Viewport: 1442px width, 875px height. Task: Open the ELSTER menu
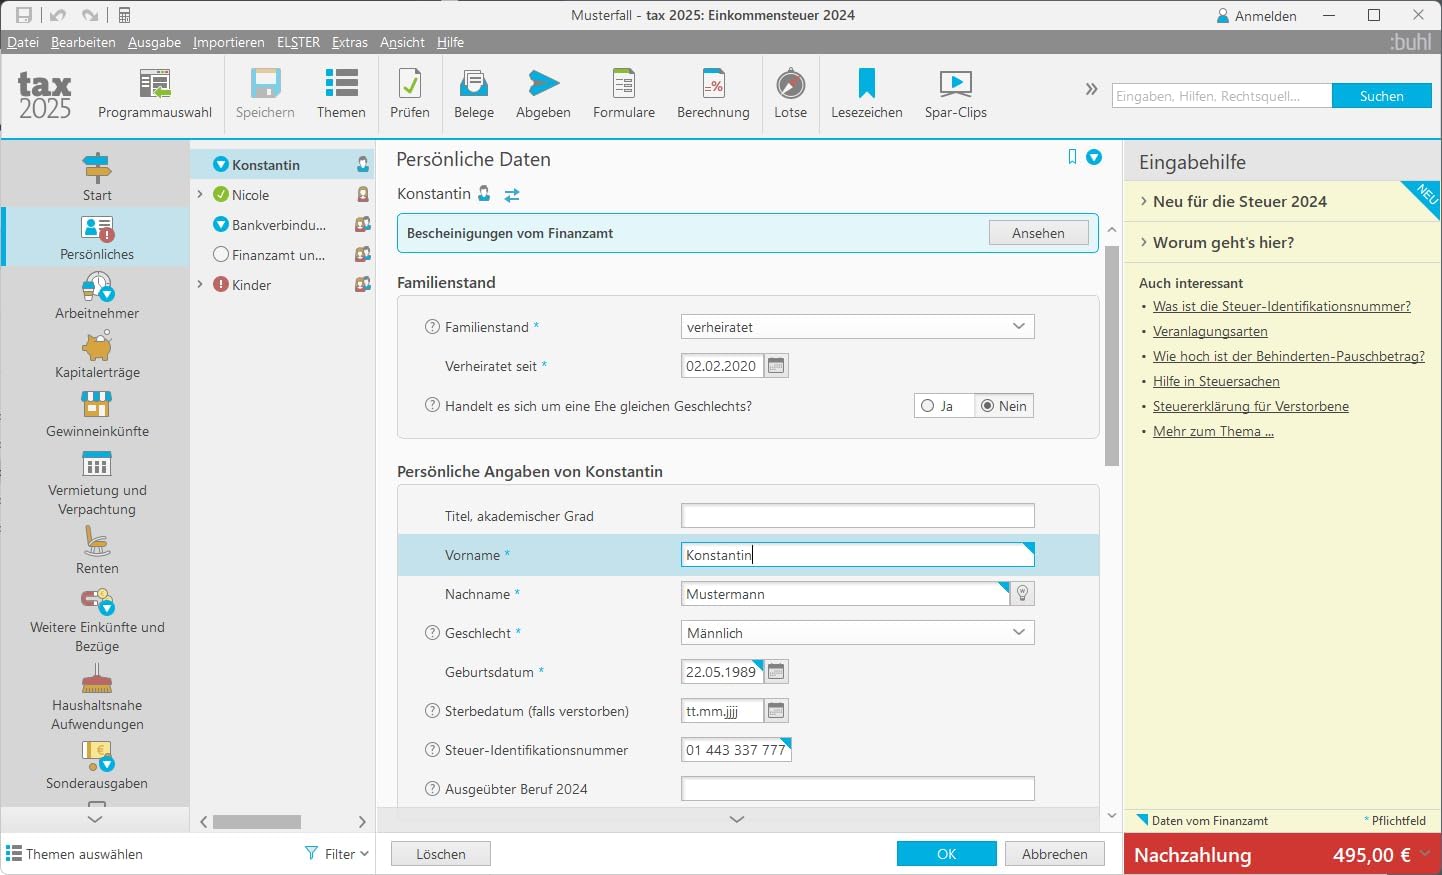298,42
